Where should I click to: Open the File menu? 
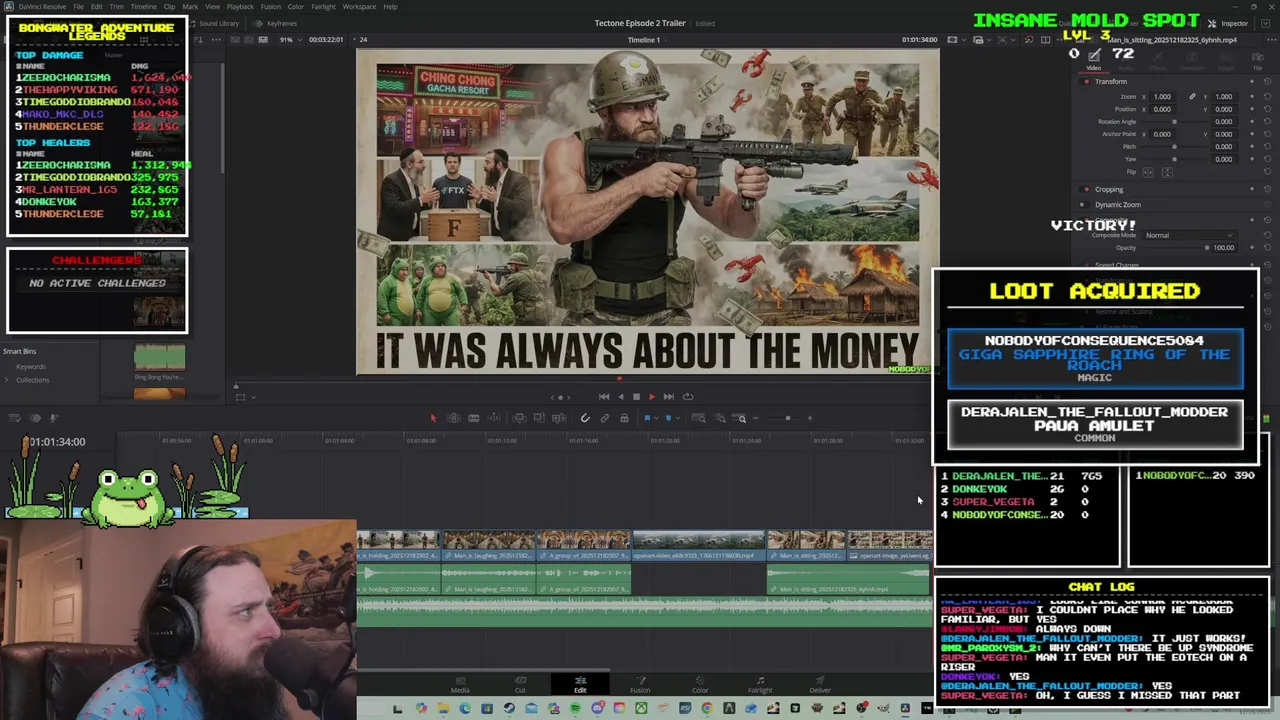tap(78, 6)
